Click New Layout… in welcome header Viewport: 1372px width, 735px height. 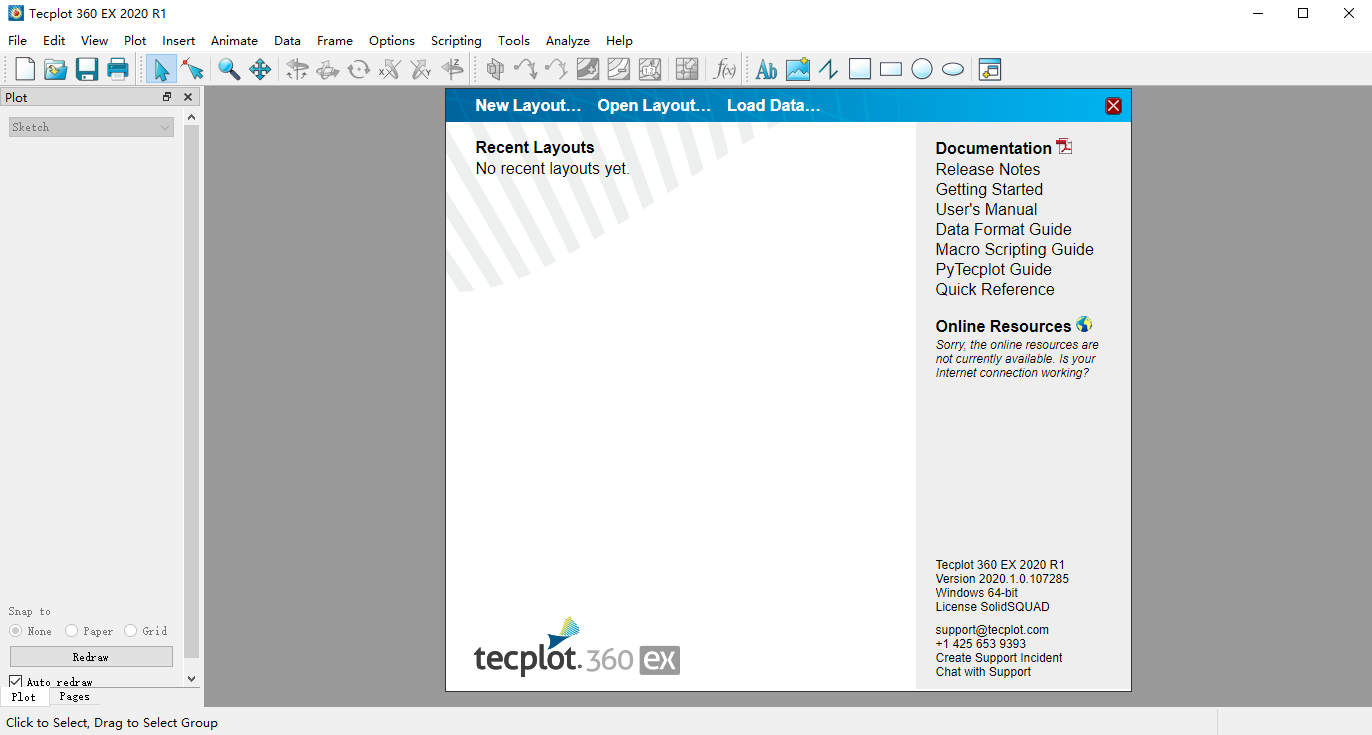(x=528, y=106)
